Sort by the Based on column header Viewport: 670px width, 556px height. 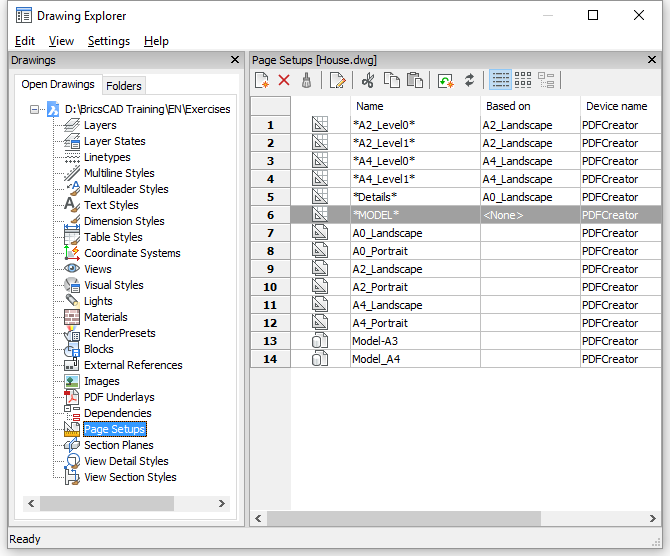point(508,106)
